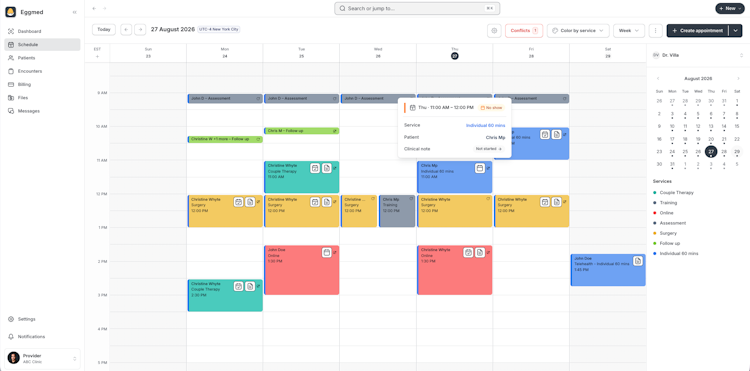Open Notifications bell in sidebar
The width and height of the screenshot is (750, 371).
(x=31, y=337)
